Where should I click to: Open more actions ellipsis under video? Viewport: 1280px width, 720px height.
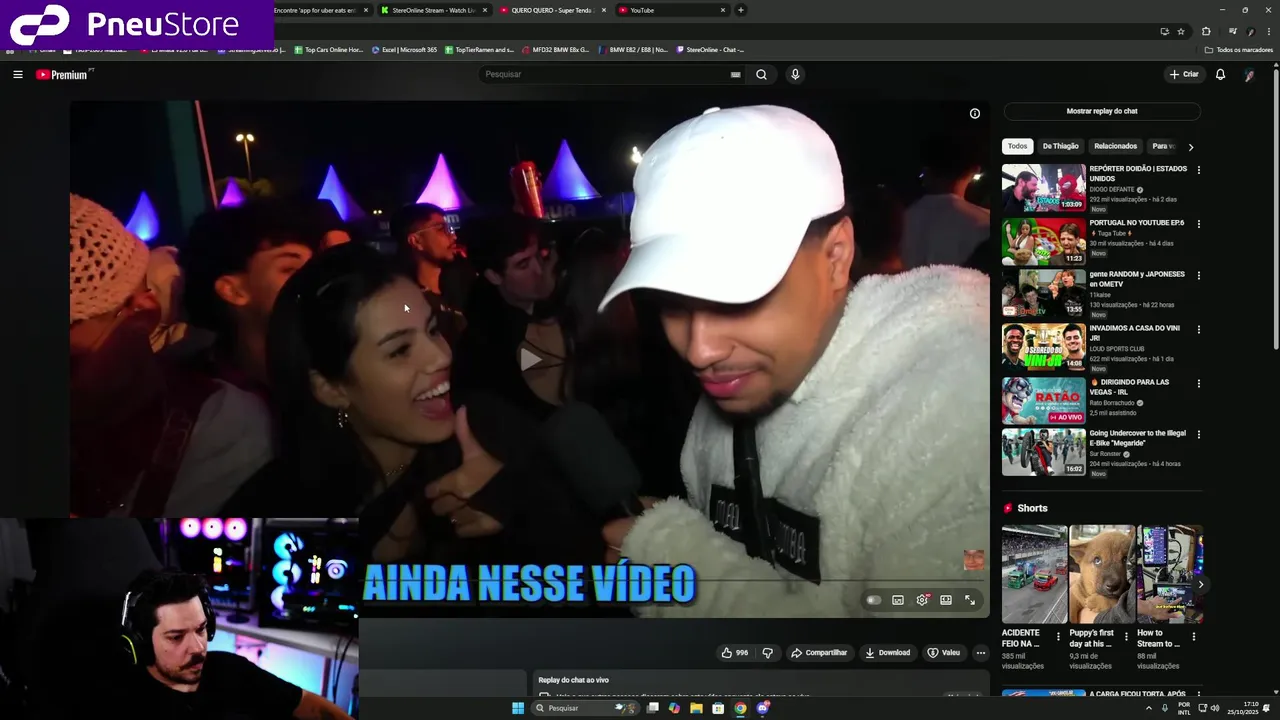[981, 652]
